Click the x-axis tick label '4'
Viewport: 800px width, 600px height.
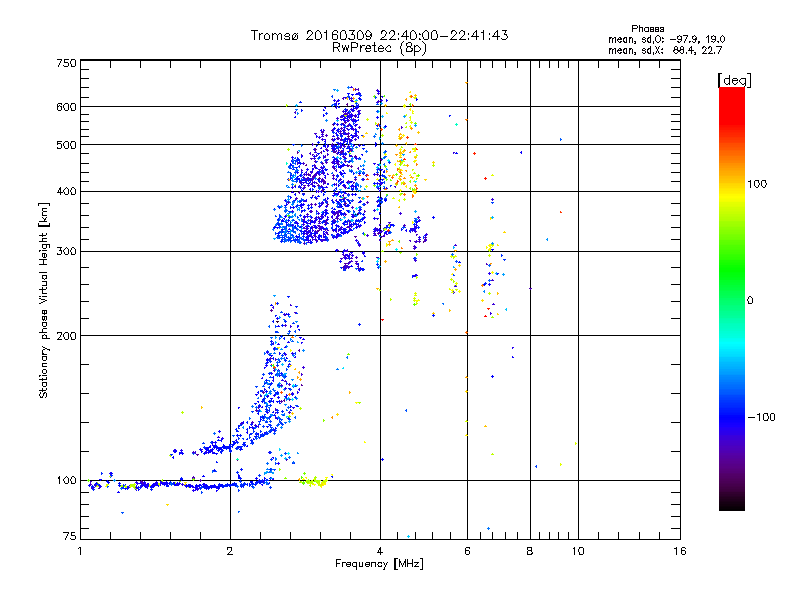380,551
